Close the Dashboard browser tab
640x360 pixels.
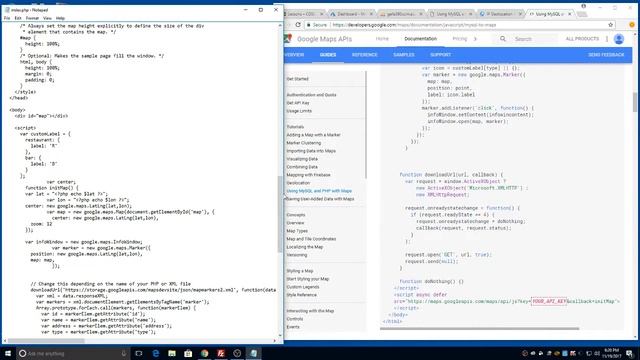371,14
